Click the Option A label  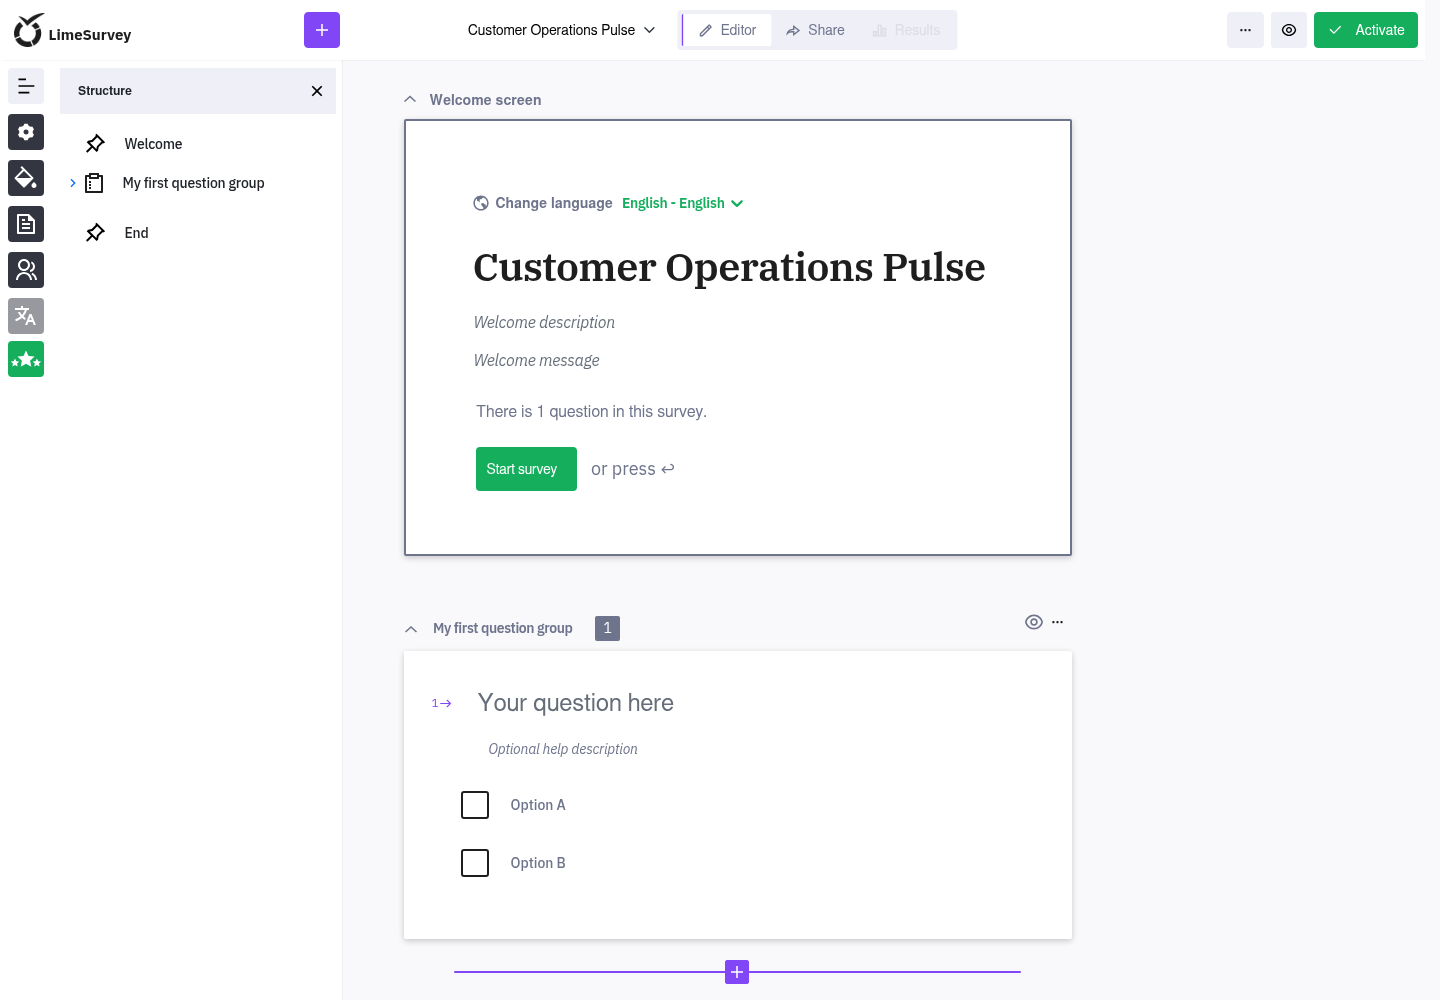coord(538,805)
